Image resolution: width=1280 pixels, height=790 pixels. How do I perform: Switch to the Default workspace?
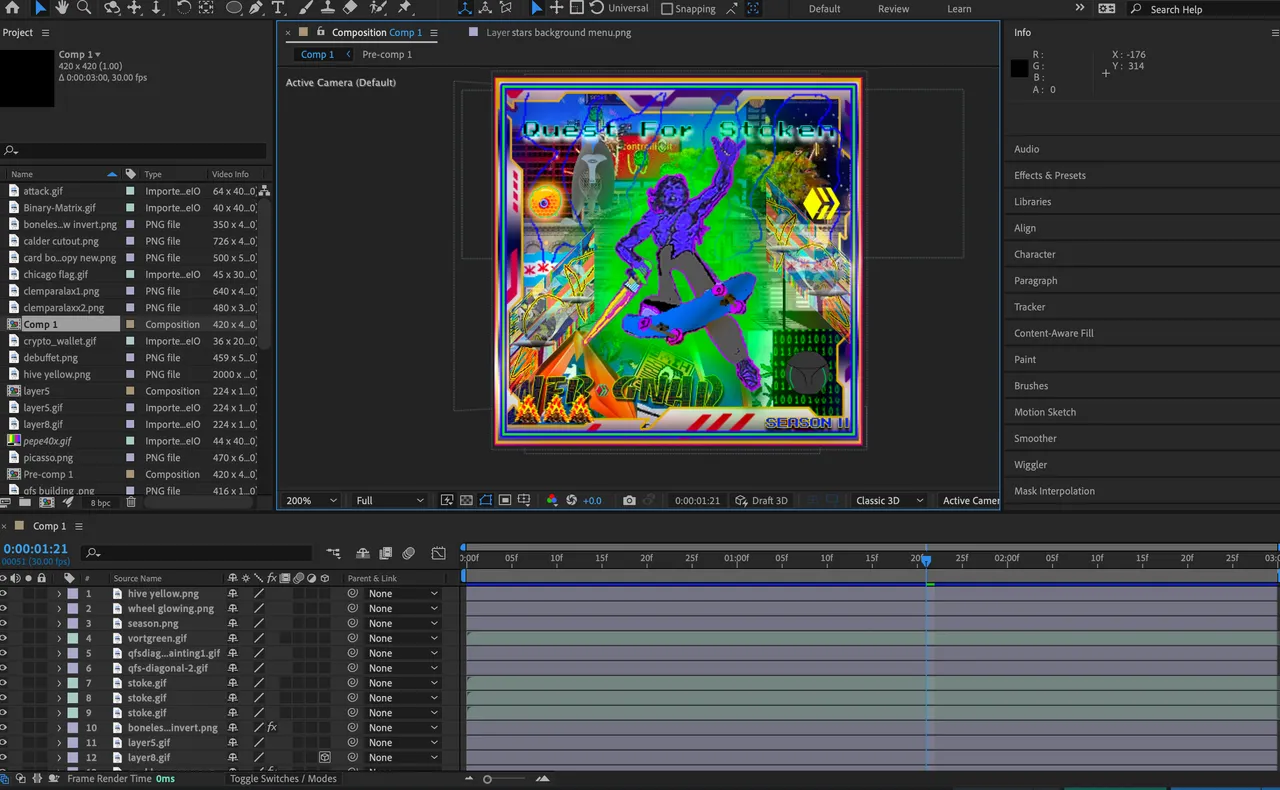pyautogui.click(x=824, y=9)
